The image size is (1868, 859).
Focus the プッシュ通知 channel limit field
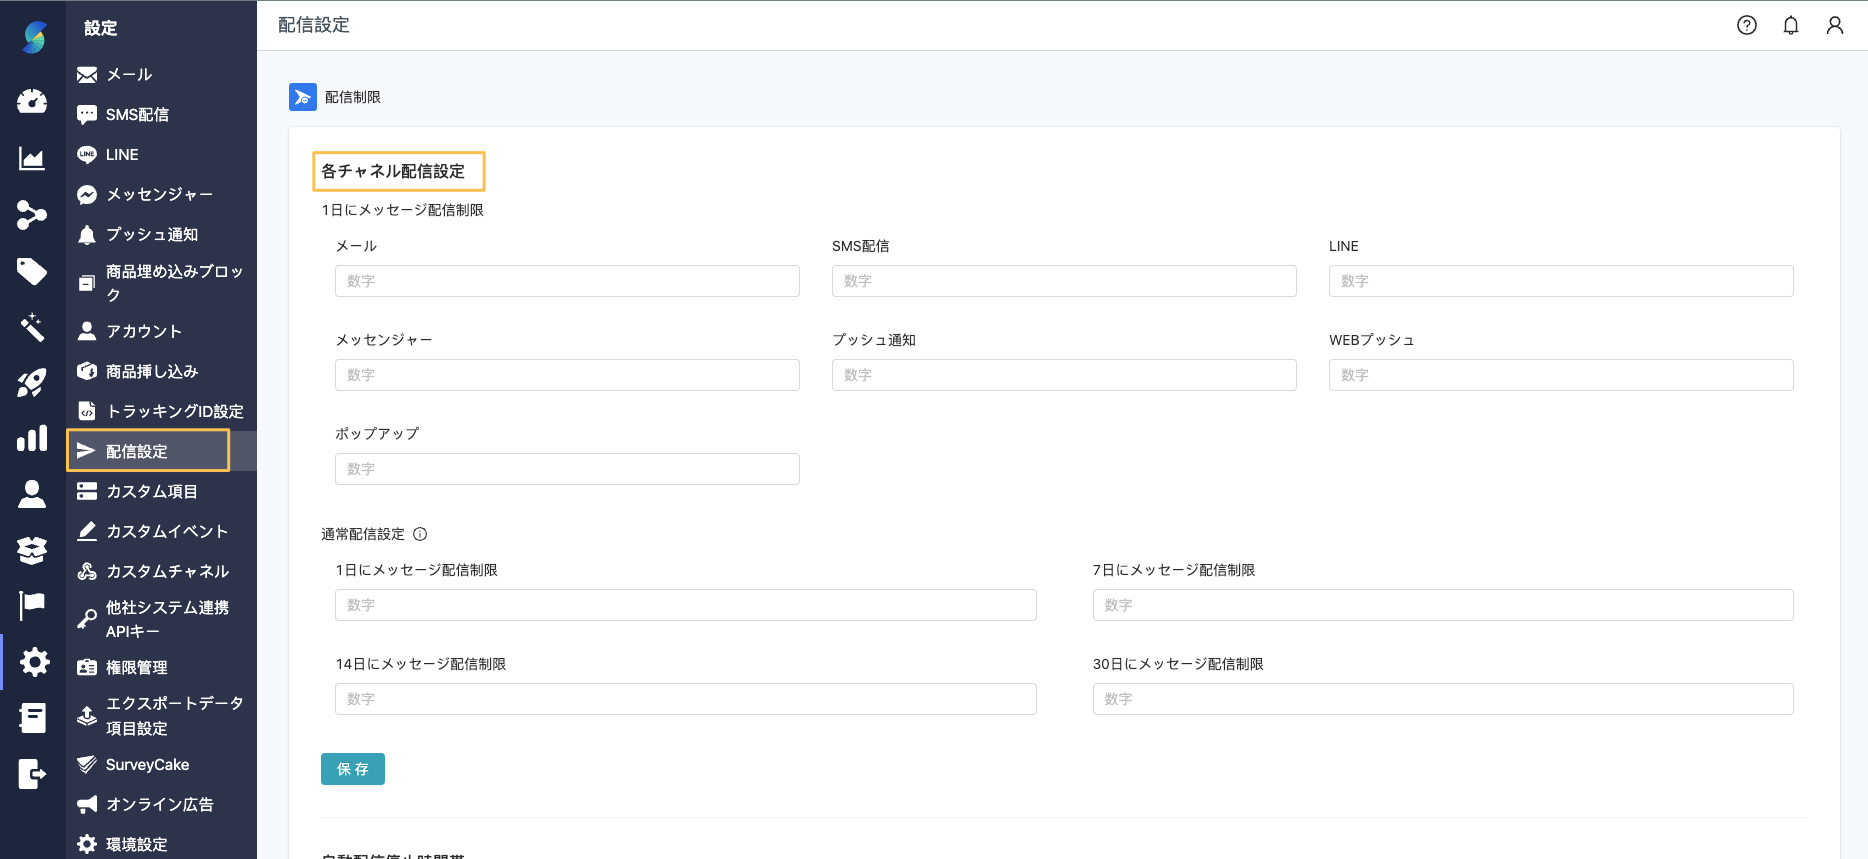click(1064, 375)
